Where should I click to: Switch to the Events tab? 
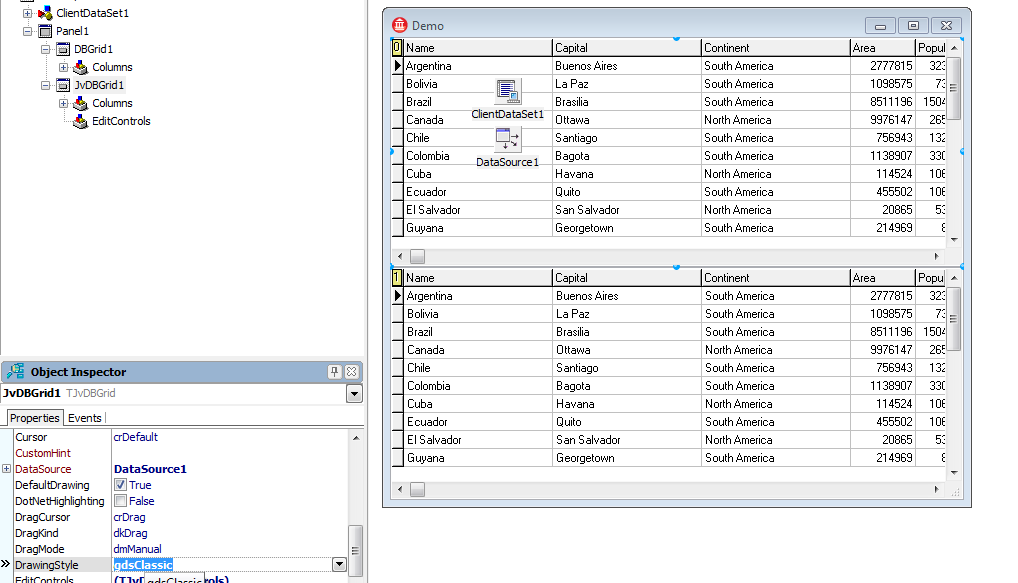[x=85, y=418]
